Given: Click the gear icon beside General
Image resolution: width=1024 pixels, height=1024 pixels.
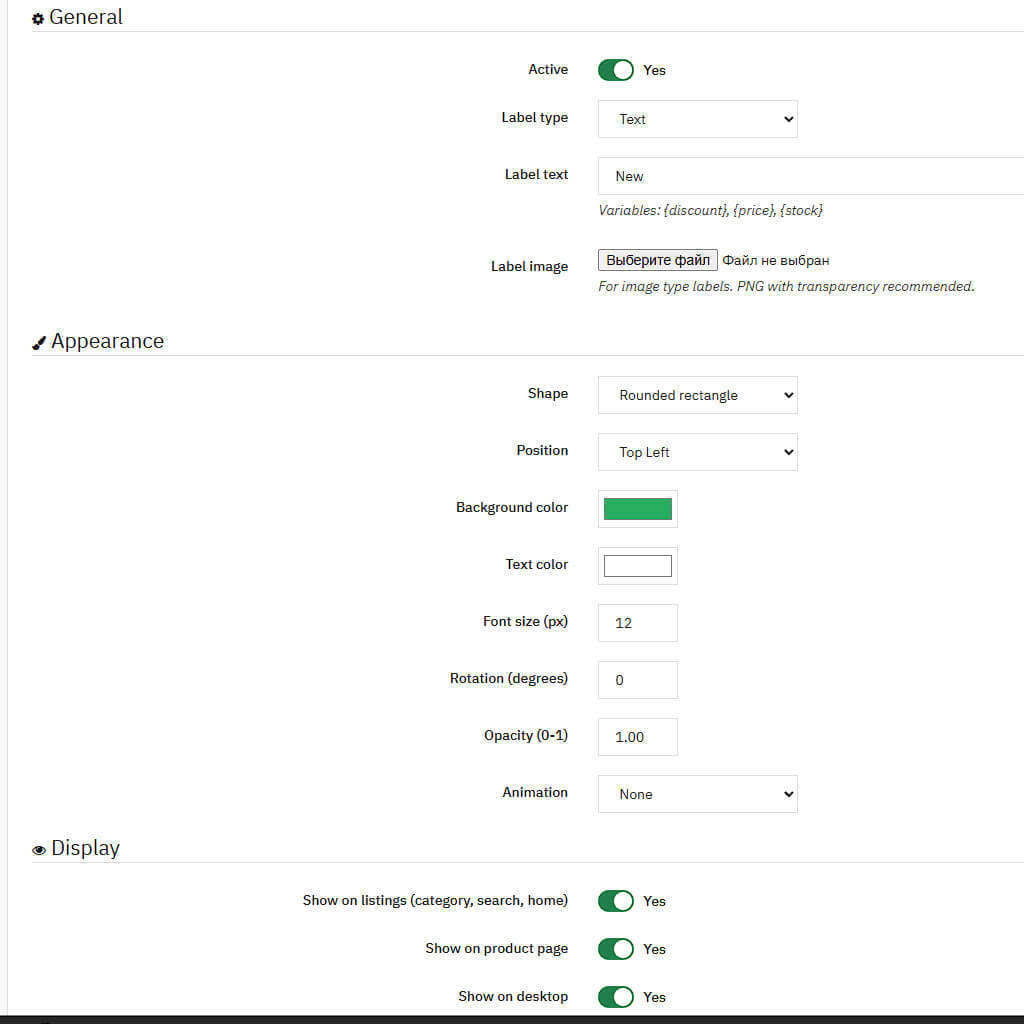Looking at the screenshot, I should (38, 19).
